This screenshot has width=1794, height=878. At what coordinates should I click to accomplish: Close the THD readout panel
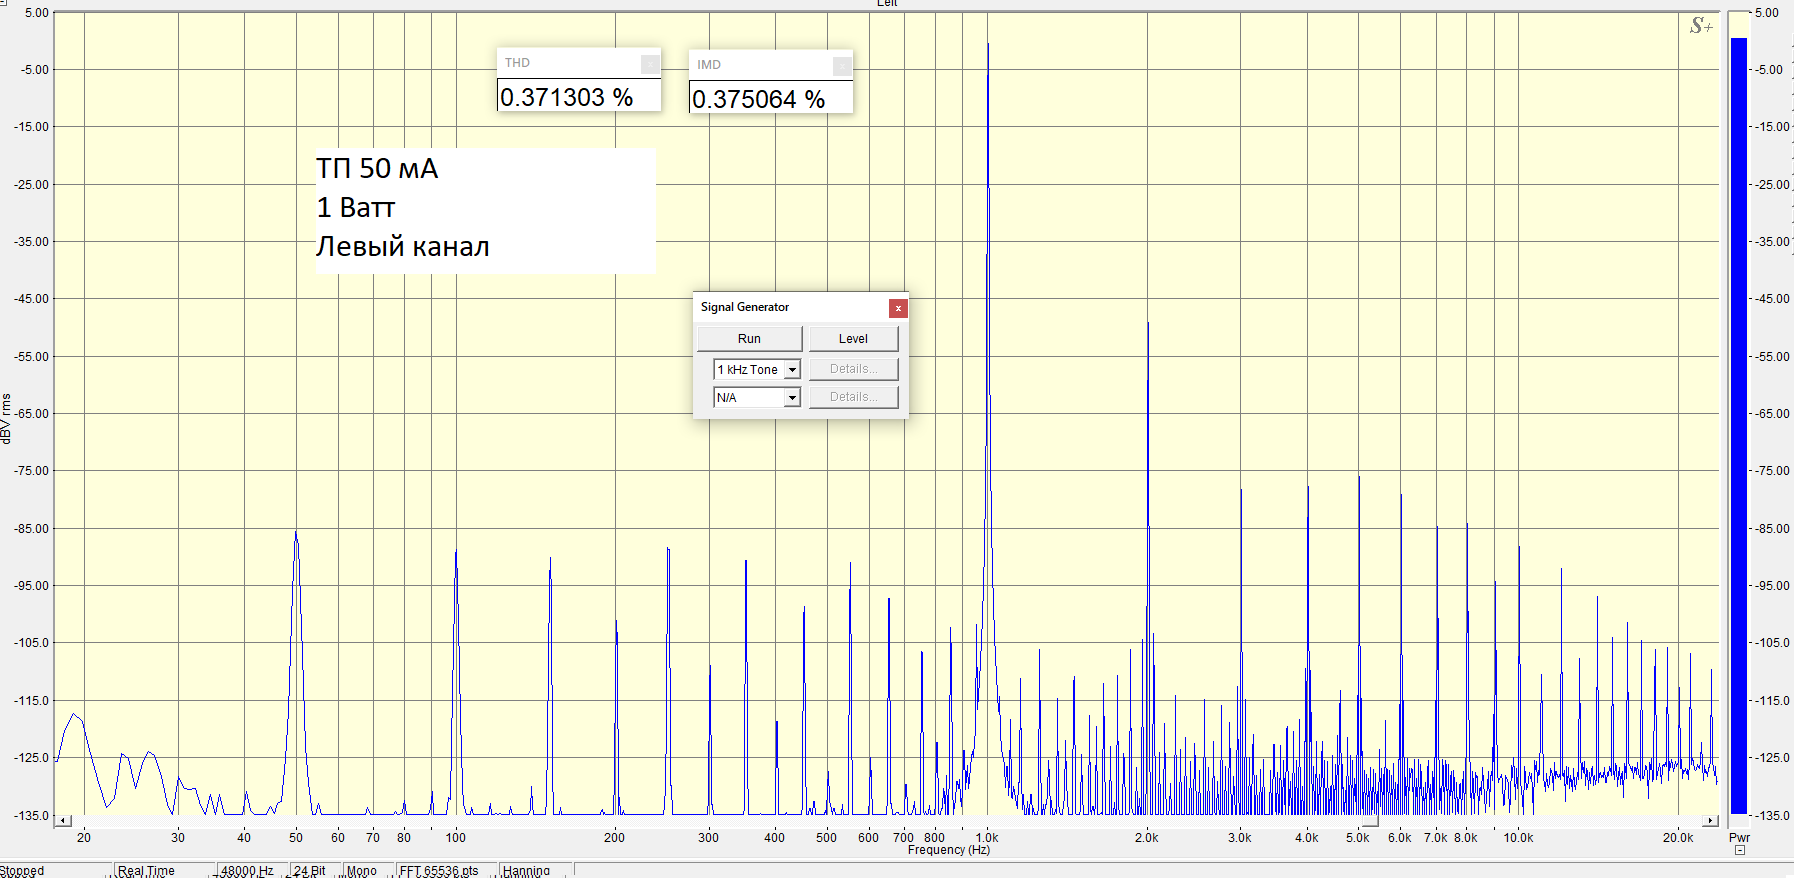[x=650, y=64]
